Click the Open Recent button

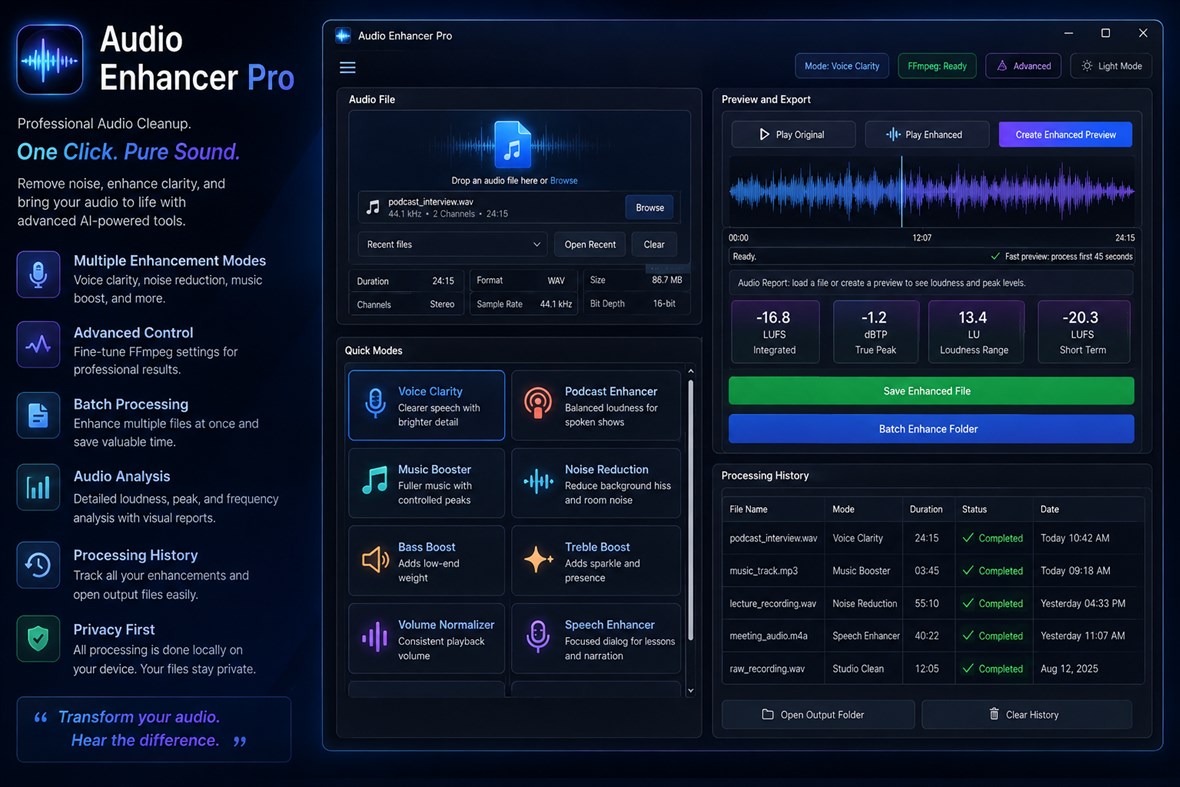coord(590,245)
